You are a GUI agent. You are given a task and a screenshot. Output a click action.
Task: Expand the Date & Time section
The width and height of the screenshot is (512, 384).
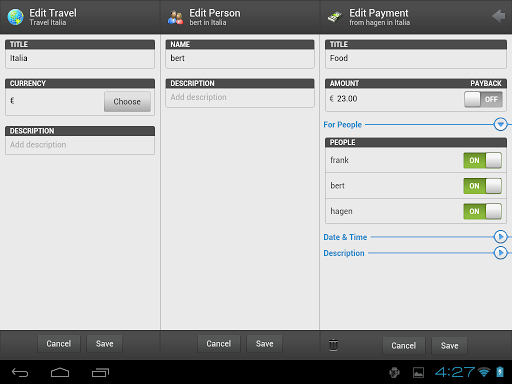pos(500,237)
